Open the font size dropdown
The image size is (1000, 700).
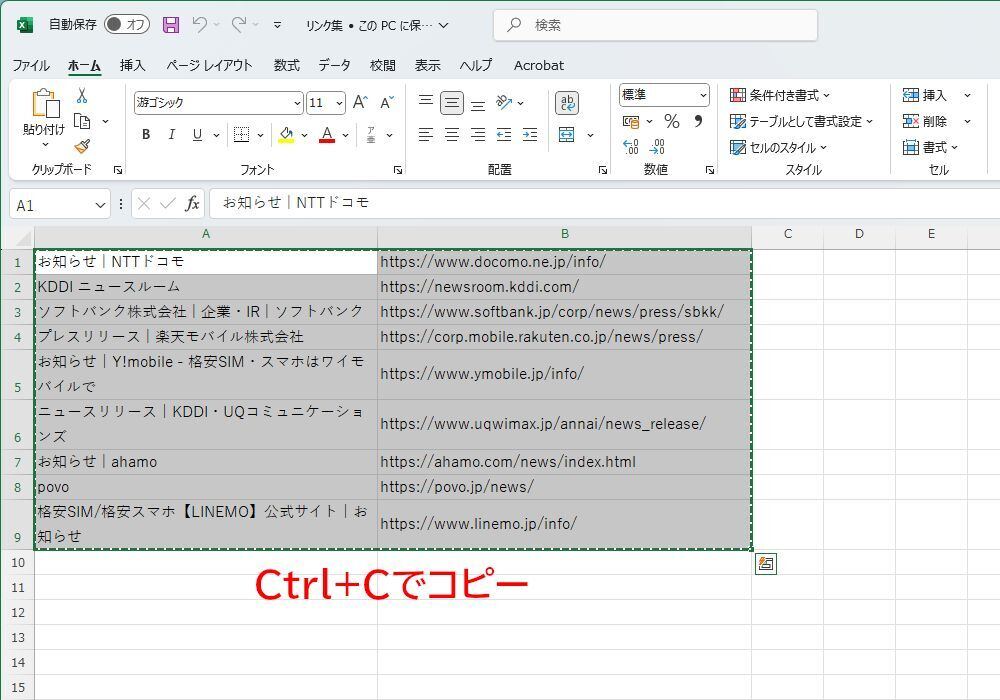click(339, 103)
